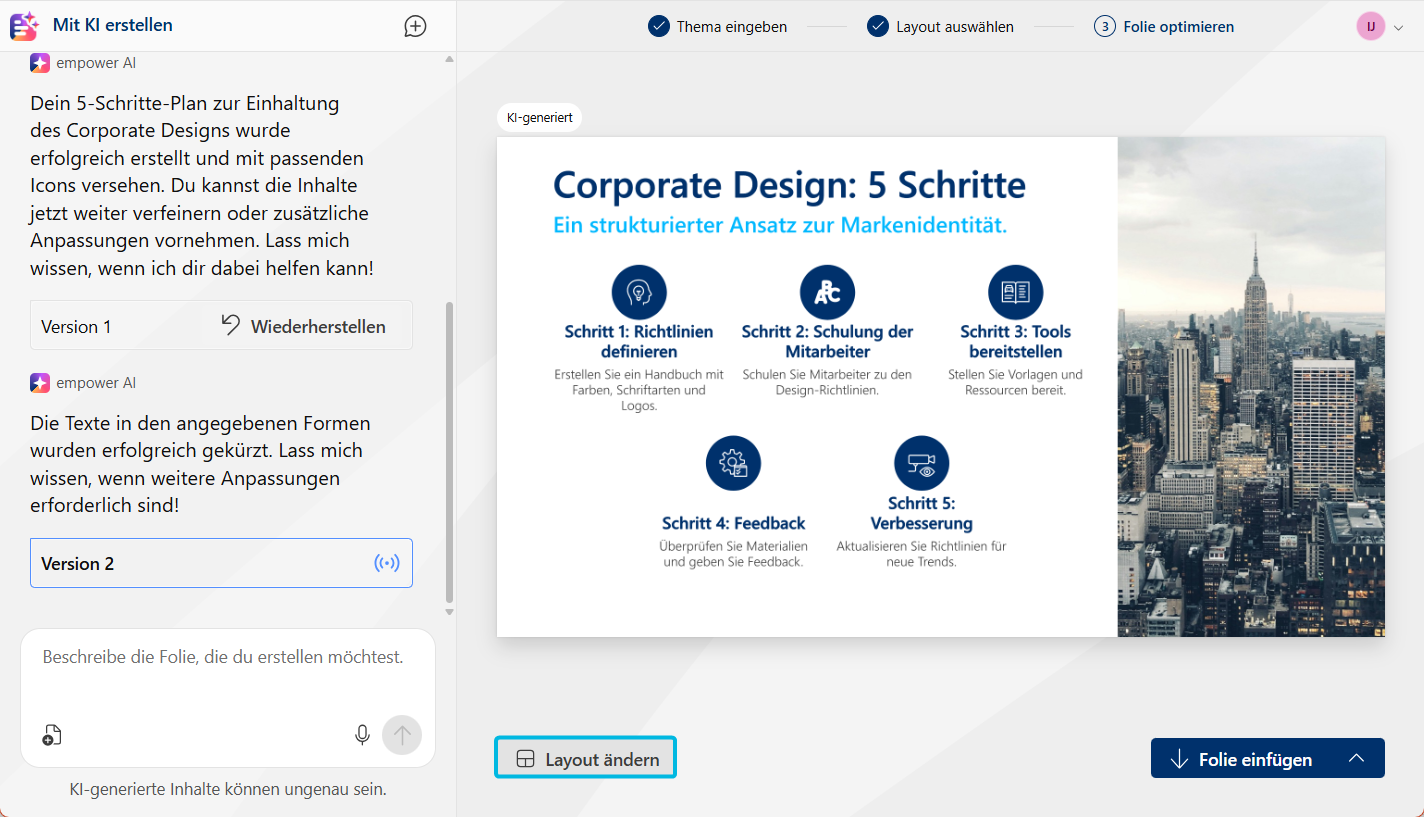The height and width of the screenshot is (817, 1424).
Task: Click message about 5-Schritte-Plan zur Einhaltung
Action: coord(202,186)
